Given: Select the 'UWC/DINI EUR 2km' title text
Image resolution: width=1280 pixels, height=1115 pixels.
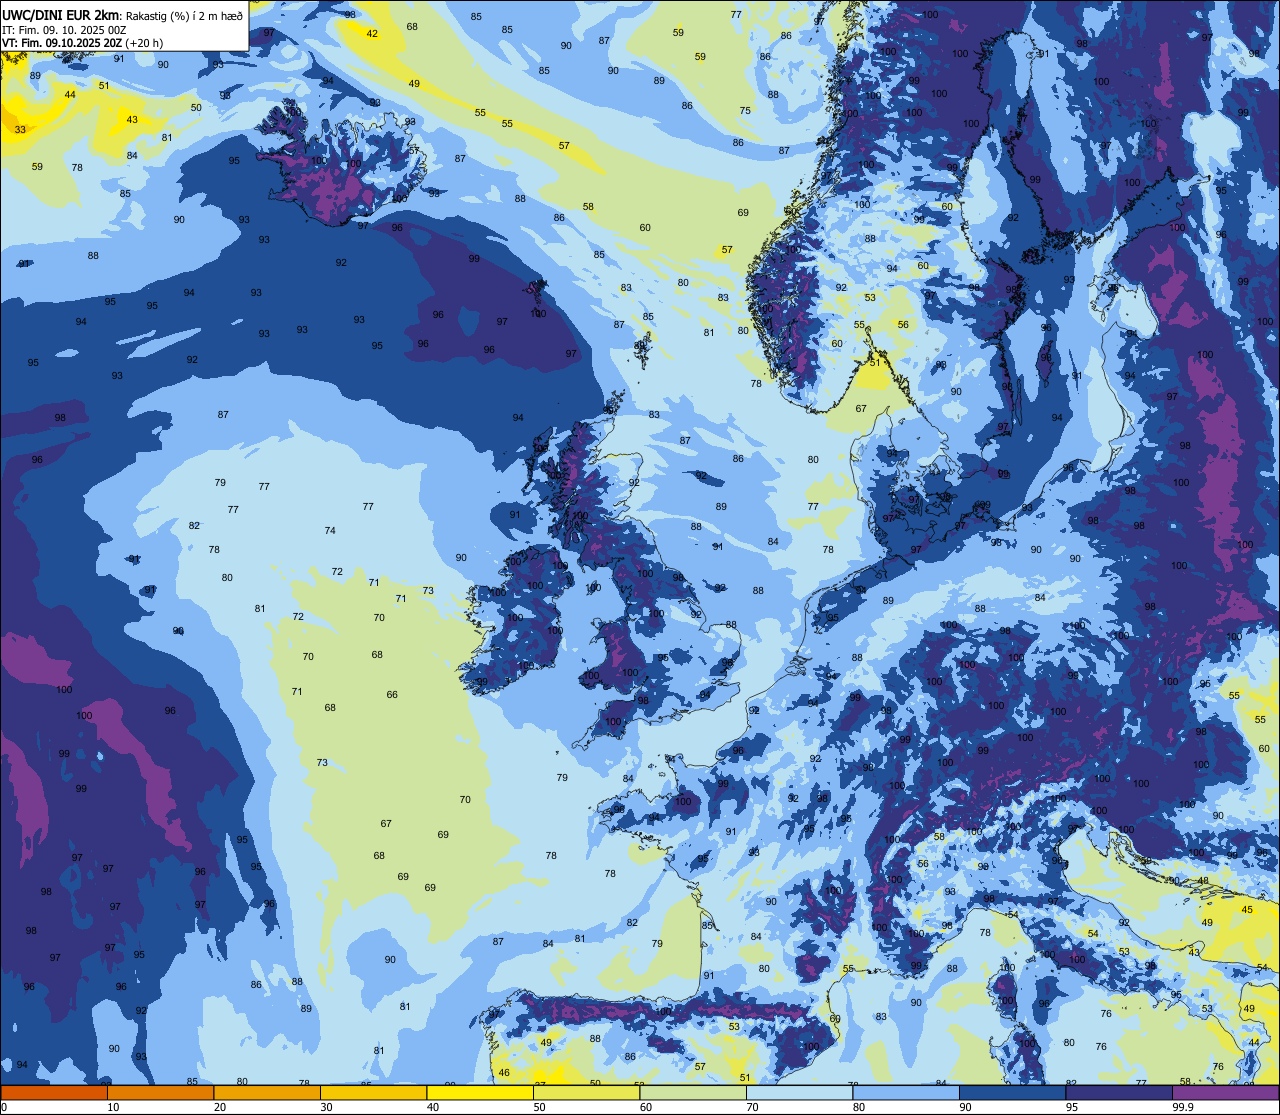Looking at the screenshot, I should tap(61, 14).
